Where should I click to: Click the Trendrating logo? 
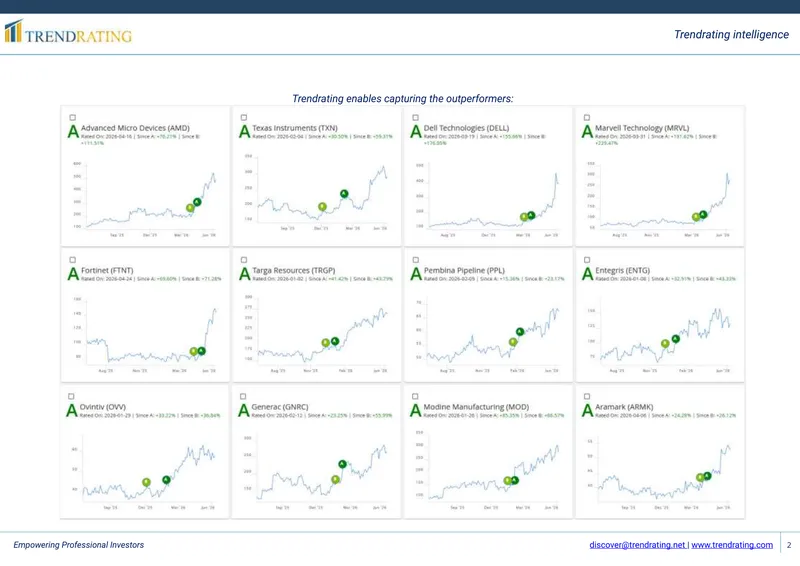point(68,32)
